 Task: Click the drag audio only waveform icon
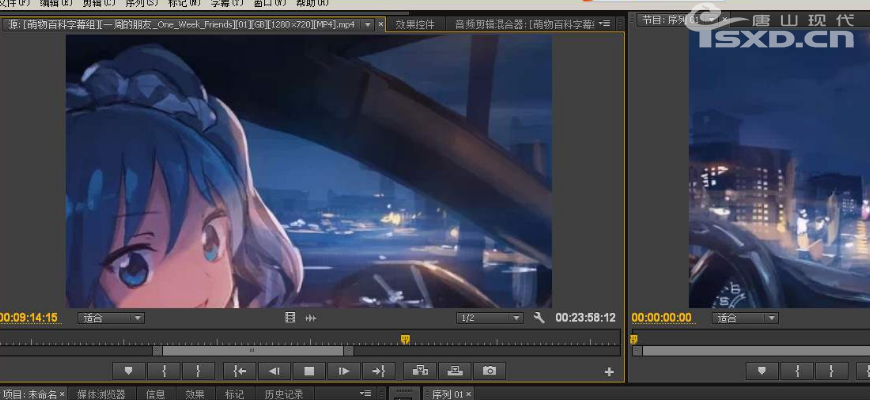point(311,318)
